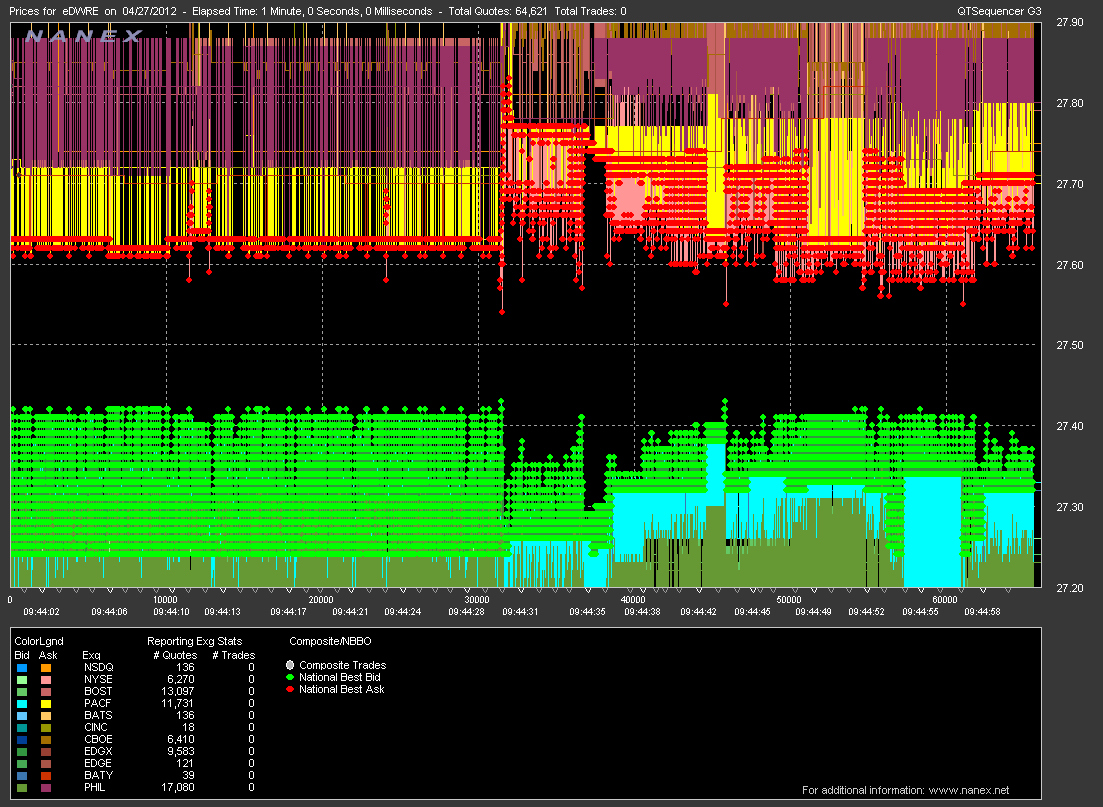Click the QTSequencer G3 title label
The height and width of the screenshot is (807, 1103).
[x=1000, y=10]
